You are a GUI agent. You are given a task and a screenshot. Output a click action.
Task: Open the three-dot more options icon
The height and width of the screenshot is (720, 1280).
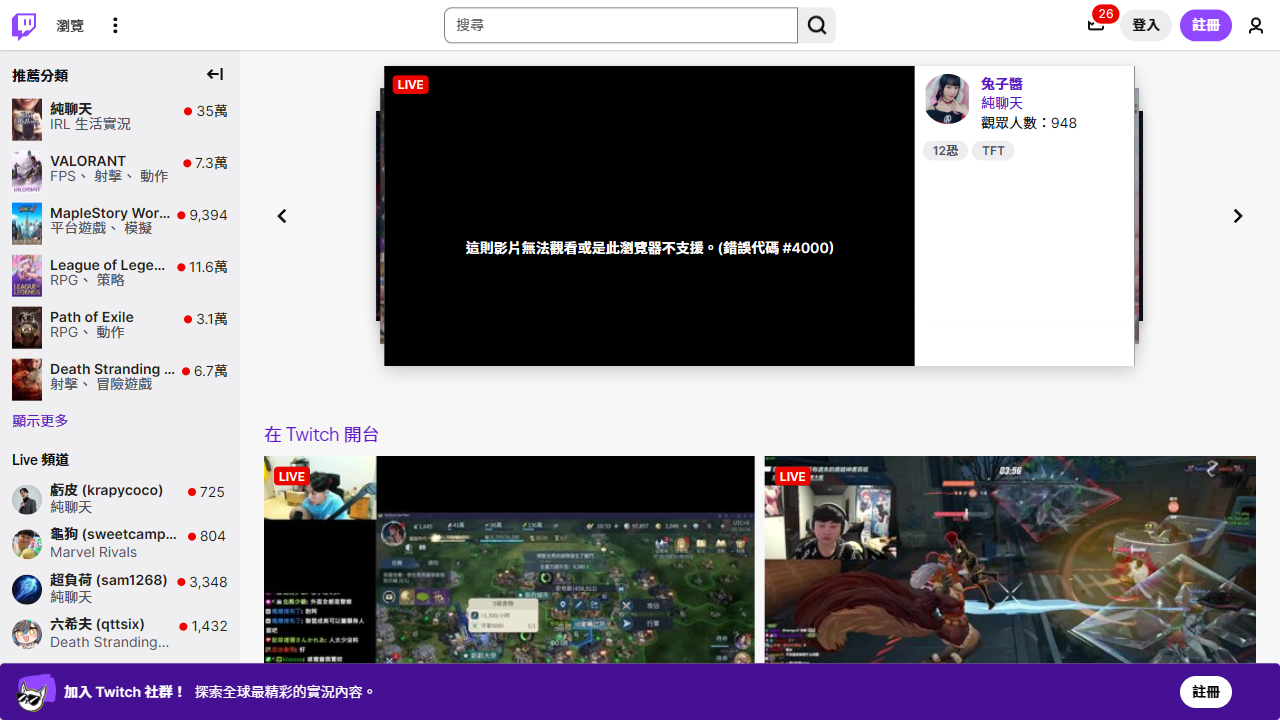[116, 25]
